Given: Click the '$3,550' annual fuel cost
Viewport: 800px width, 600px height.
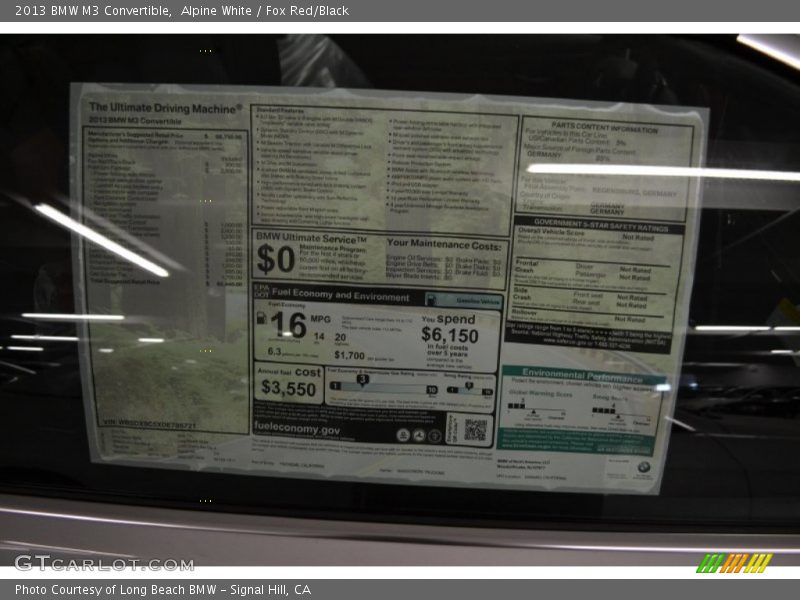Looking at the screenshot, I should 288,388.
